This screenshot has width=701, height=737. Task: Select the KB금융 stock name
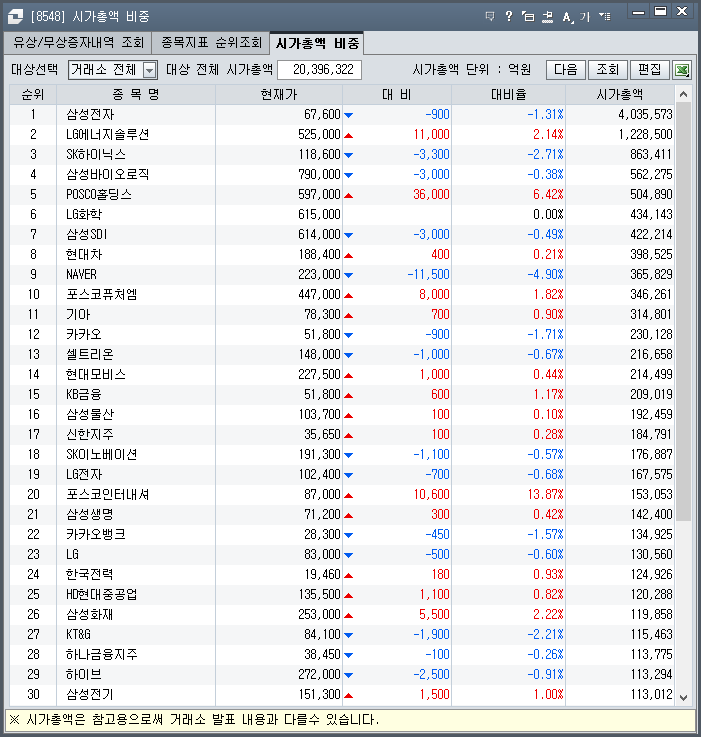(84, 394)
